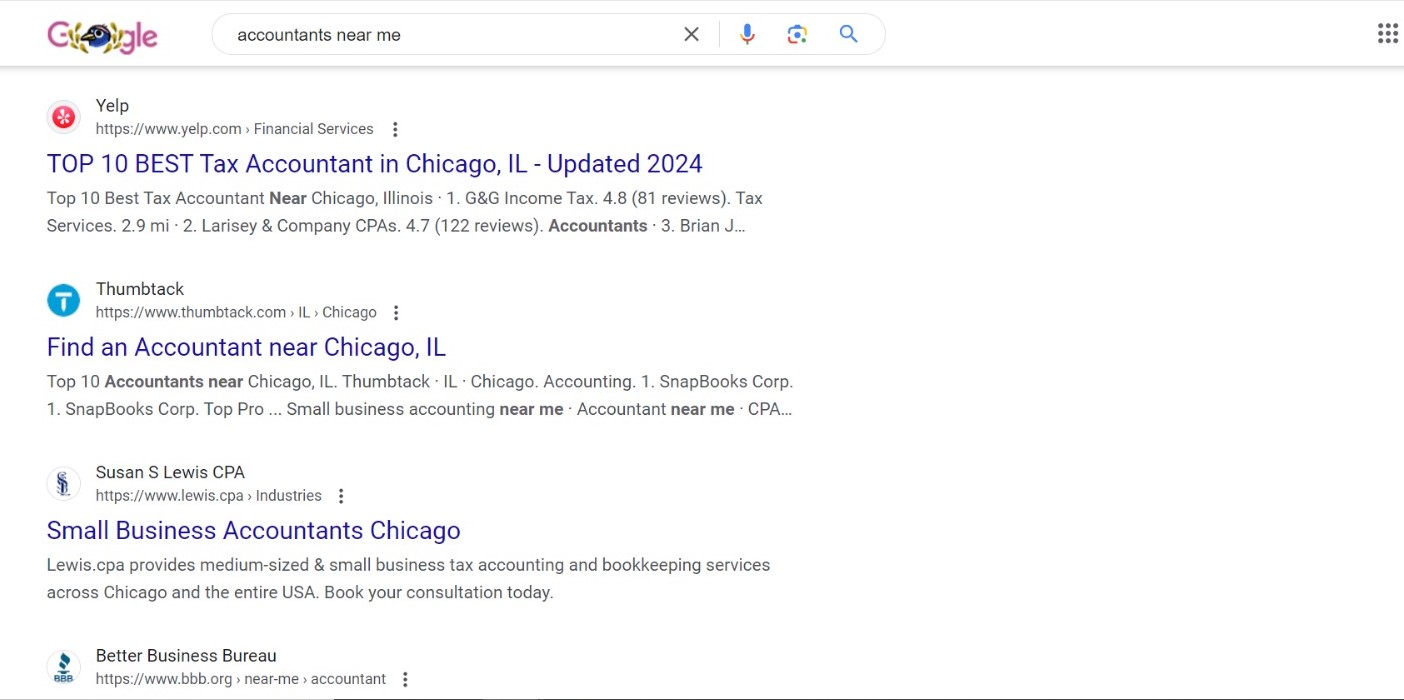Click the Susan S Lewis CPA favicon
1404x700 pixels.
tap(64, 484)
